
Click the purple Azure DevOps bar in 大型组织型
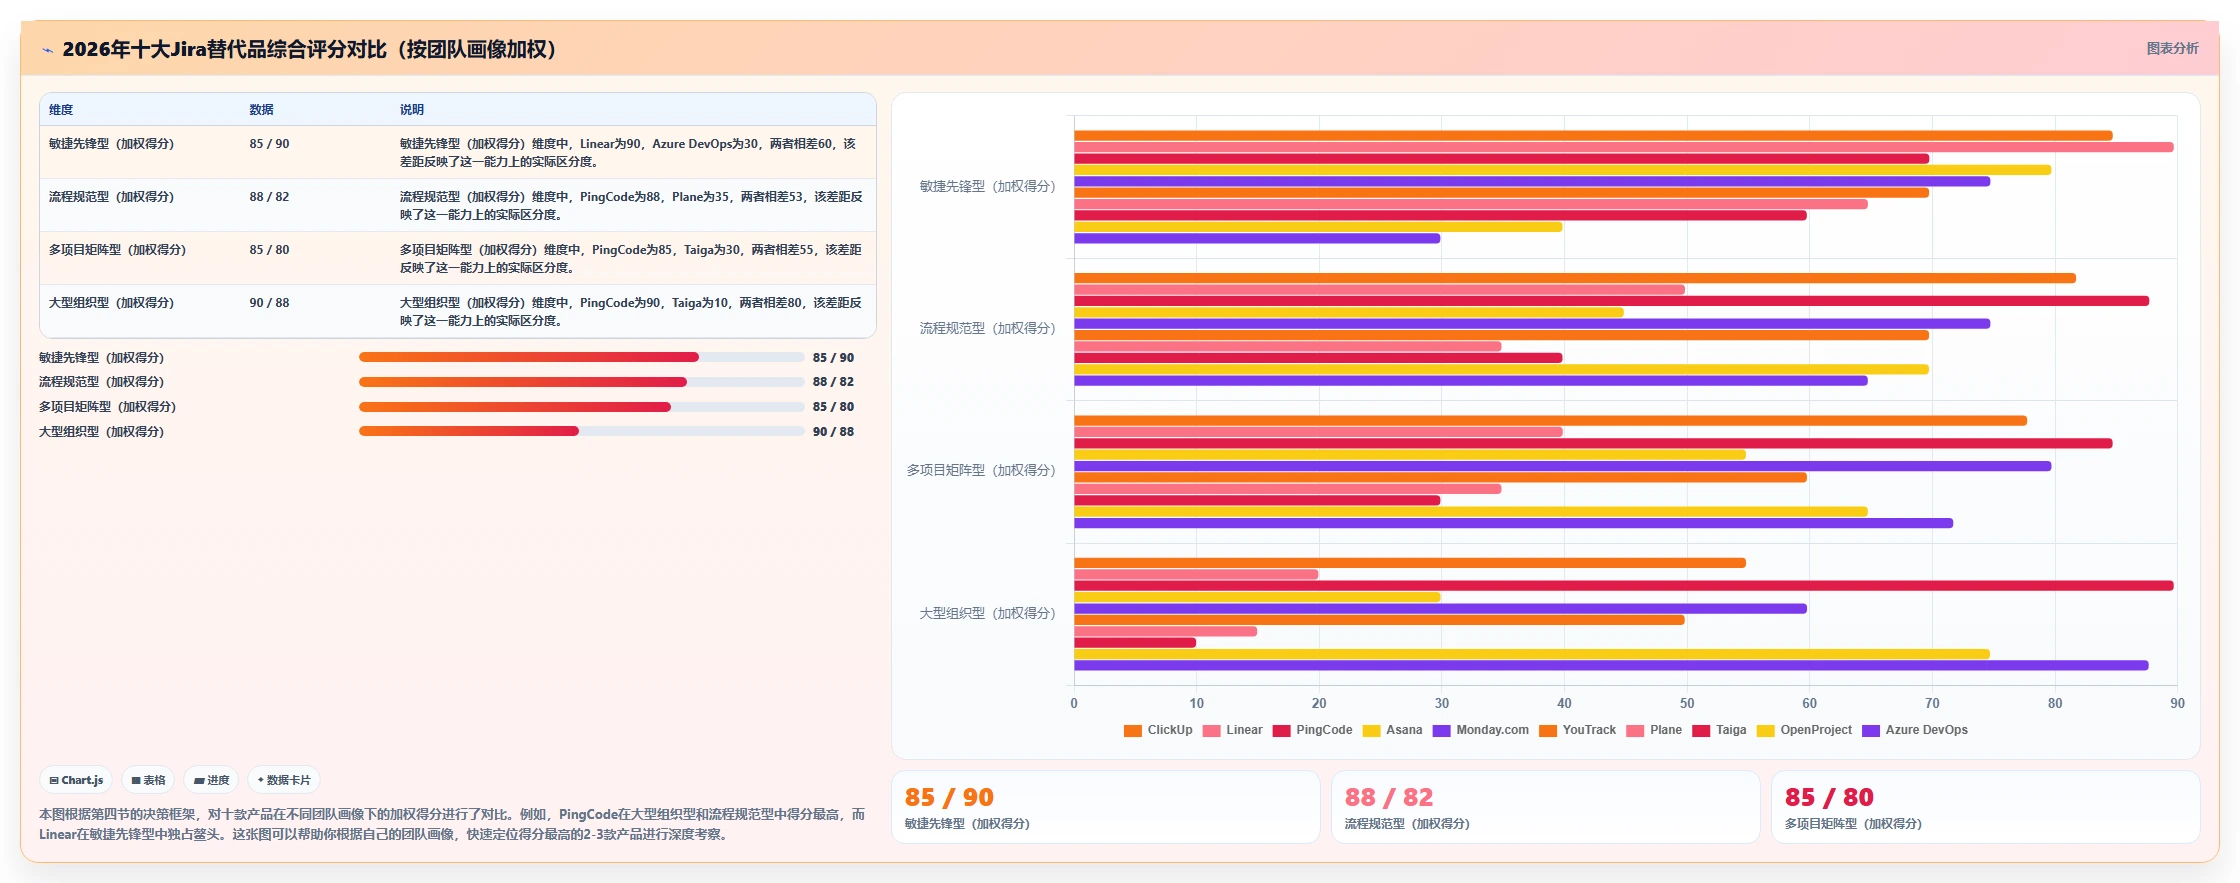[1611, 665]
